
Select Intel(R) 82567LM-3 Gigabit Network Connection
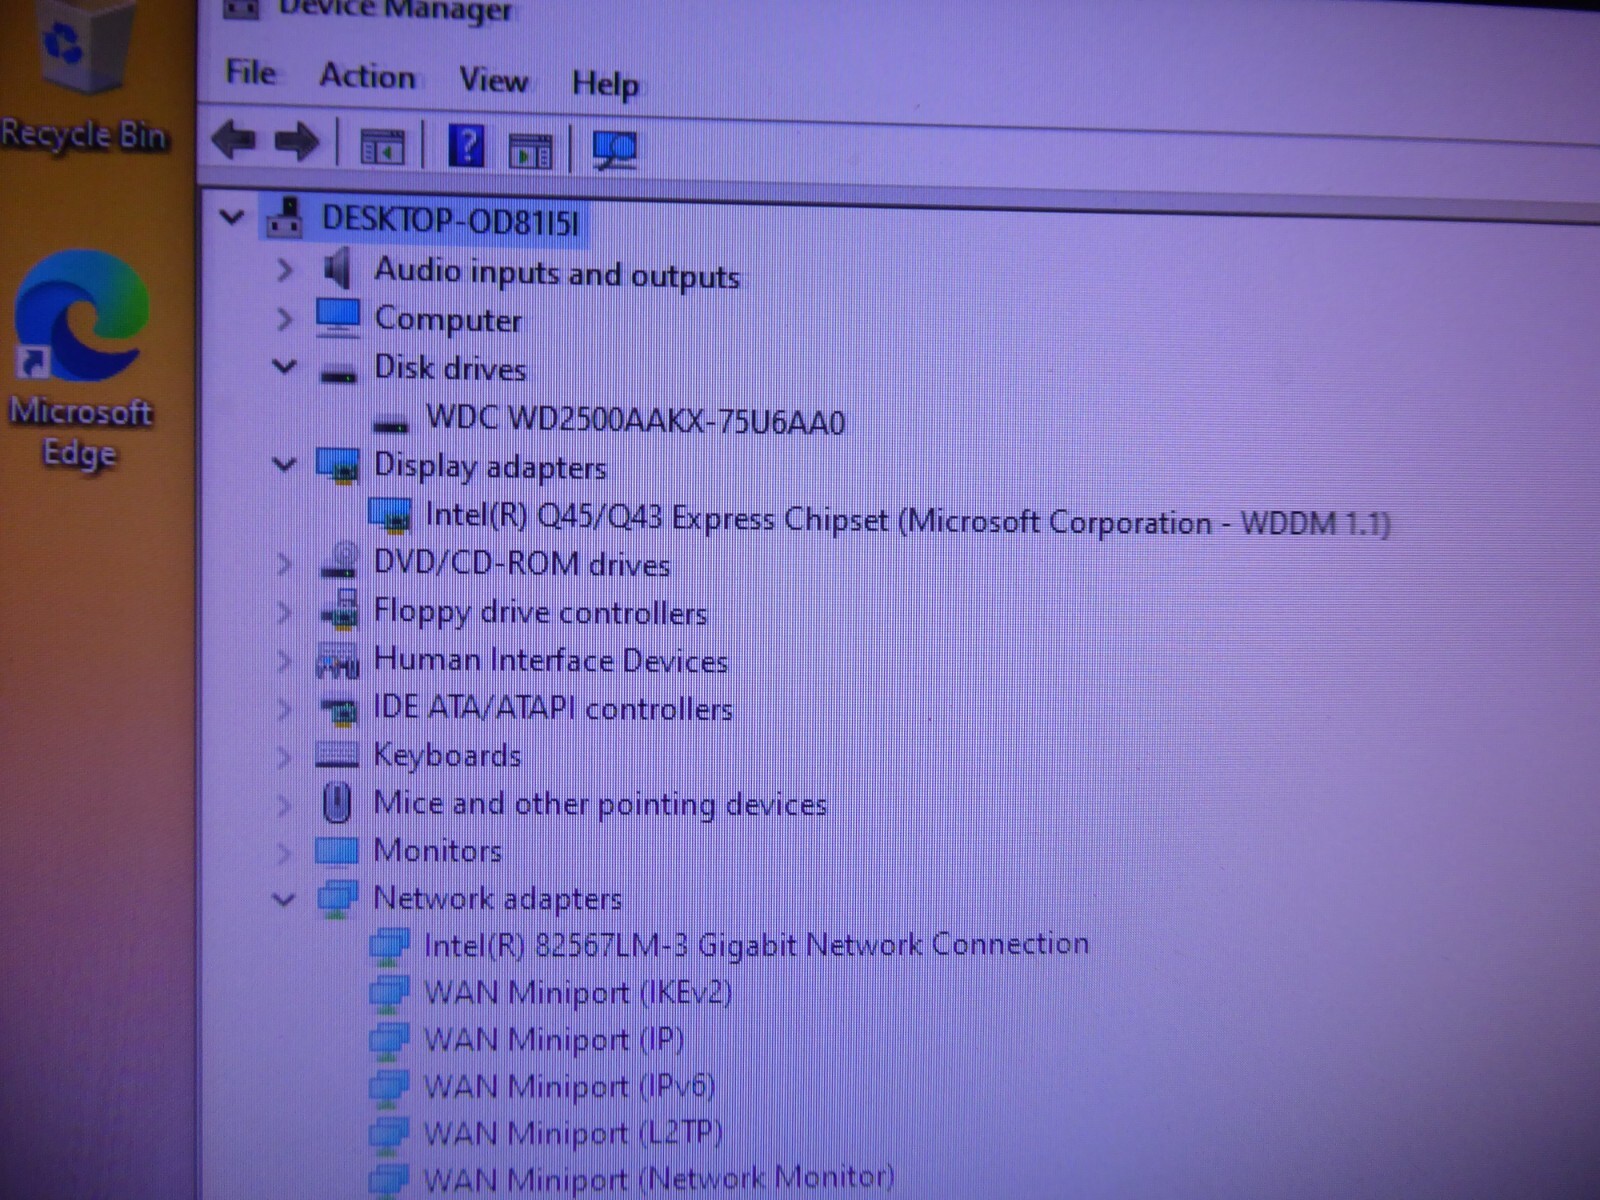(756, 944)
